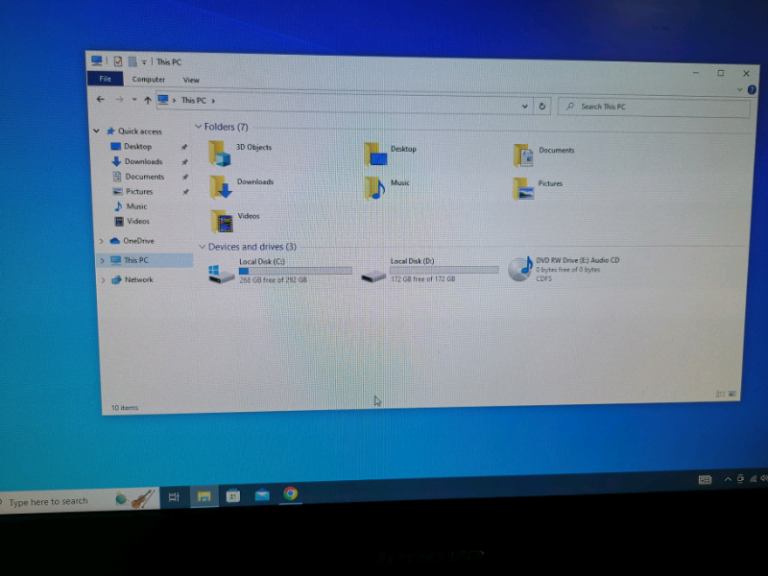The image size is (768, 576).
Task: Open the 3D Objects folder icon
Action: 219,153
